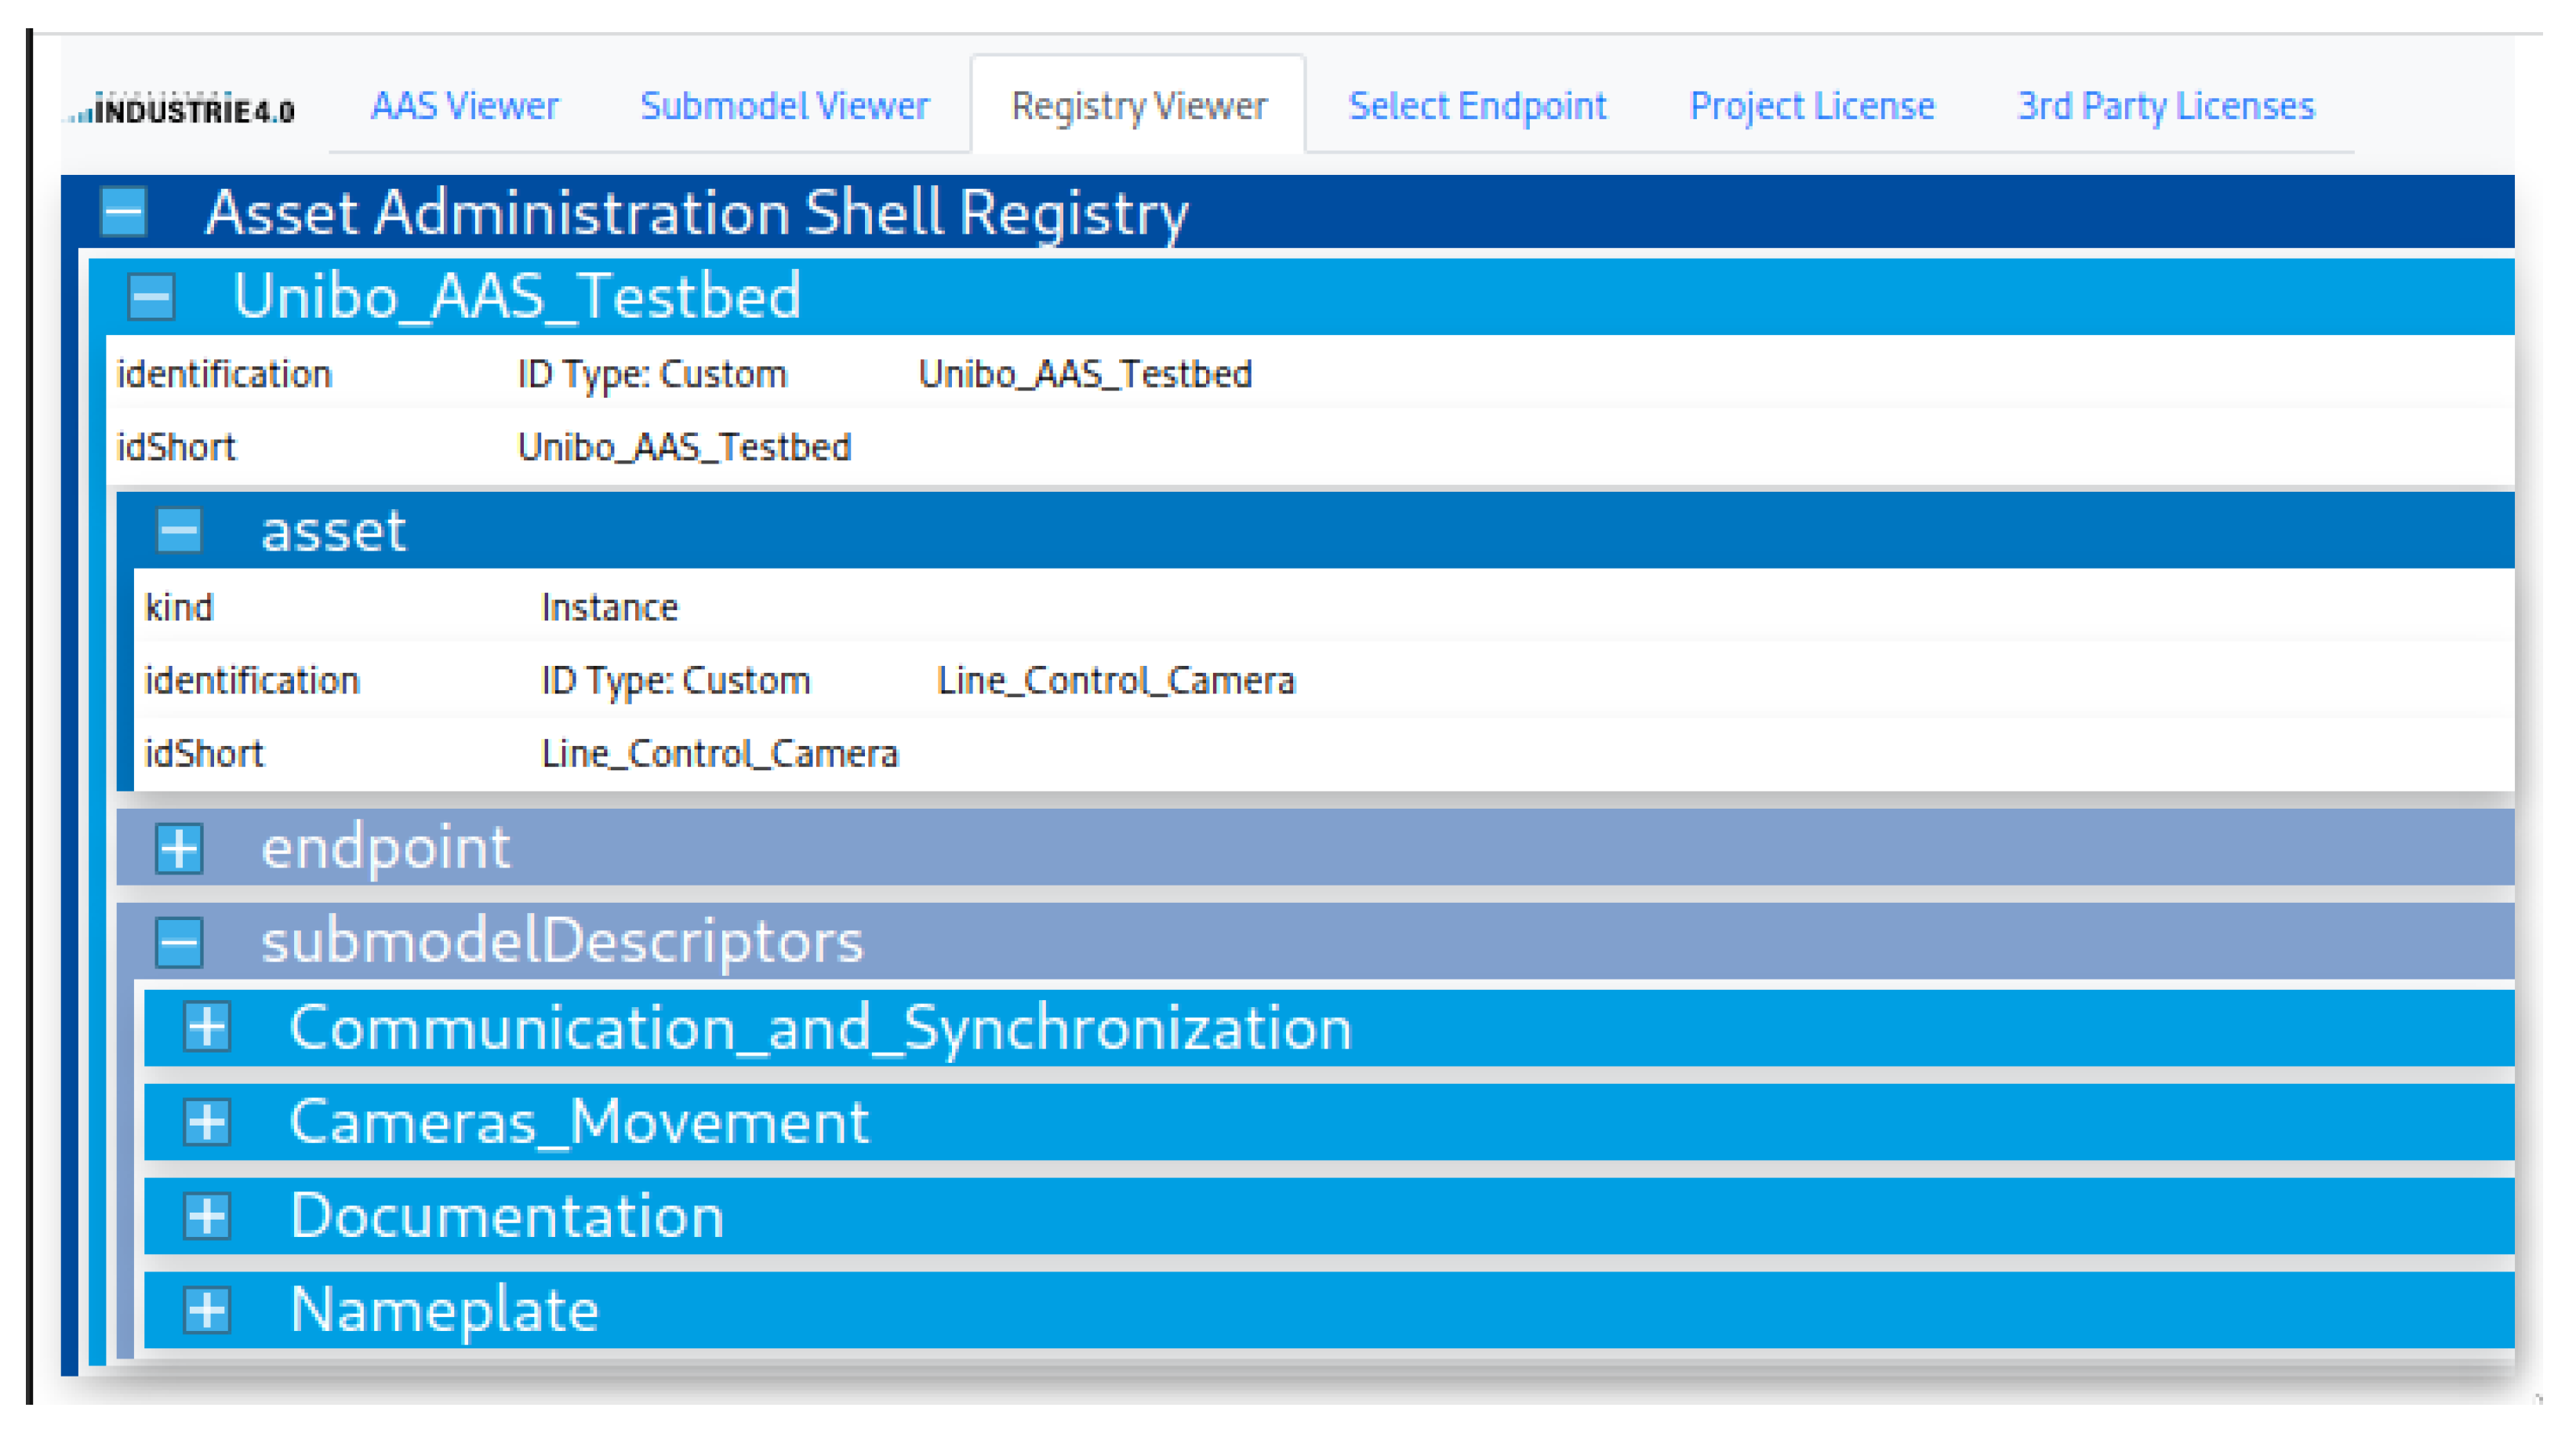Expand the endpoint section plus icon
2576x1433 pixels.
180,848
